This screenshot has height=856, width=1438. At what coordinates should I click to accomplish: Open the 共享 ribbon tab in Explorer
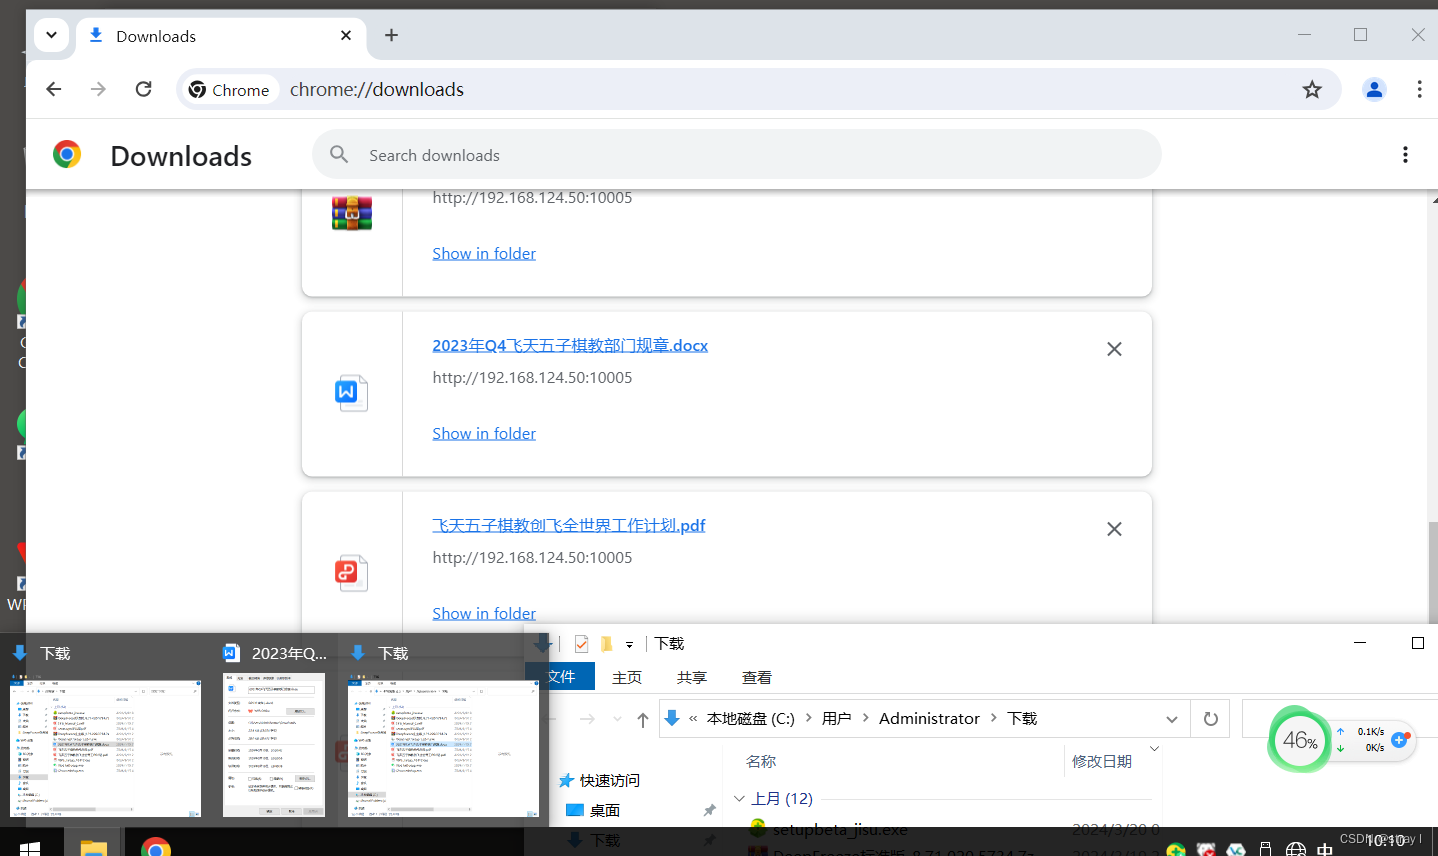click(692, 677)
